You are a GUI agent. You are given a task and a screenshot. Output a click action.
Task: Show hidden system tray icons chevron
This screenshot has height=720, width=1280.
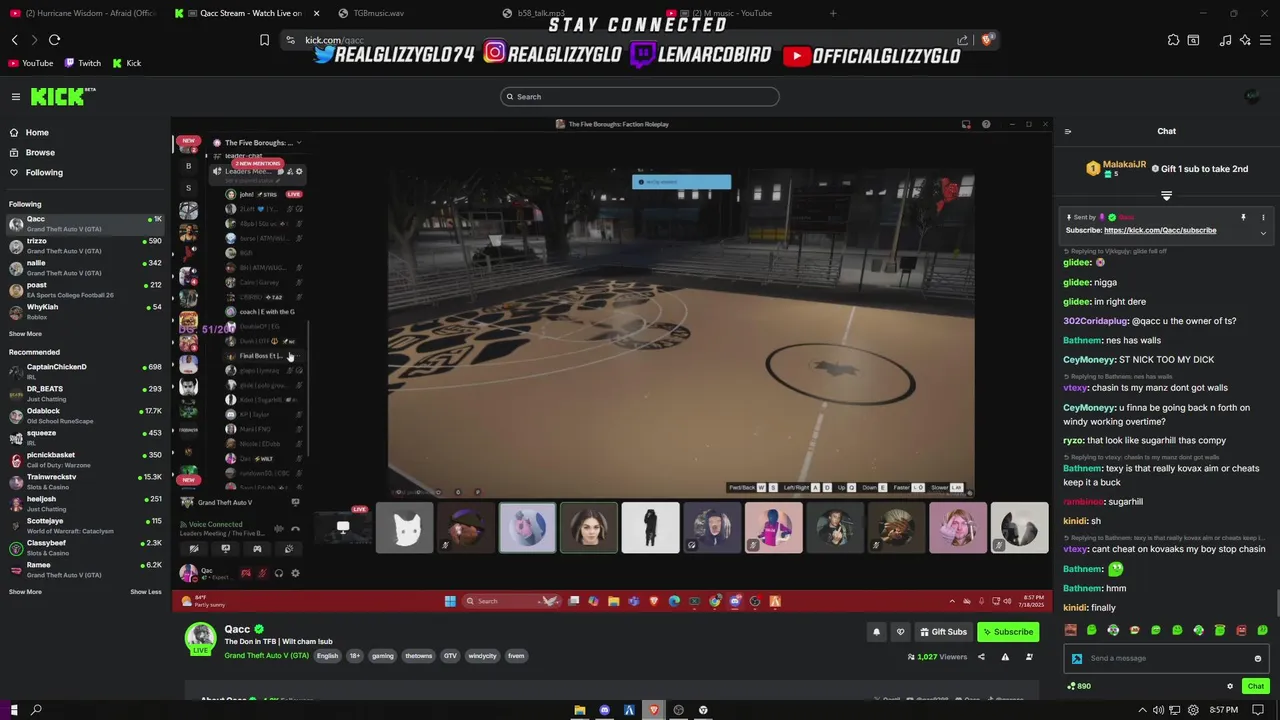coord(1142,710)
